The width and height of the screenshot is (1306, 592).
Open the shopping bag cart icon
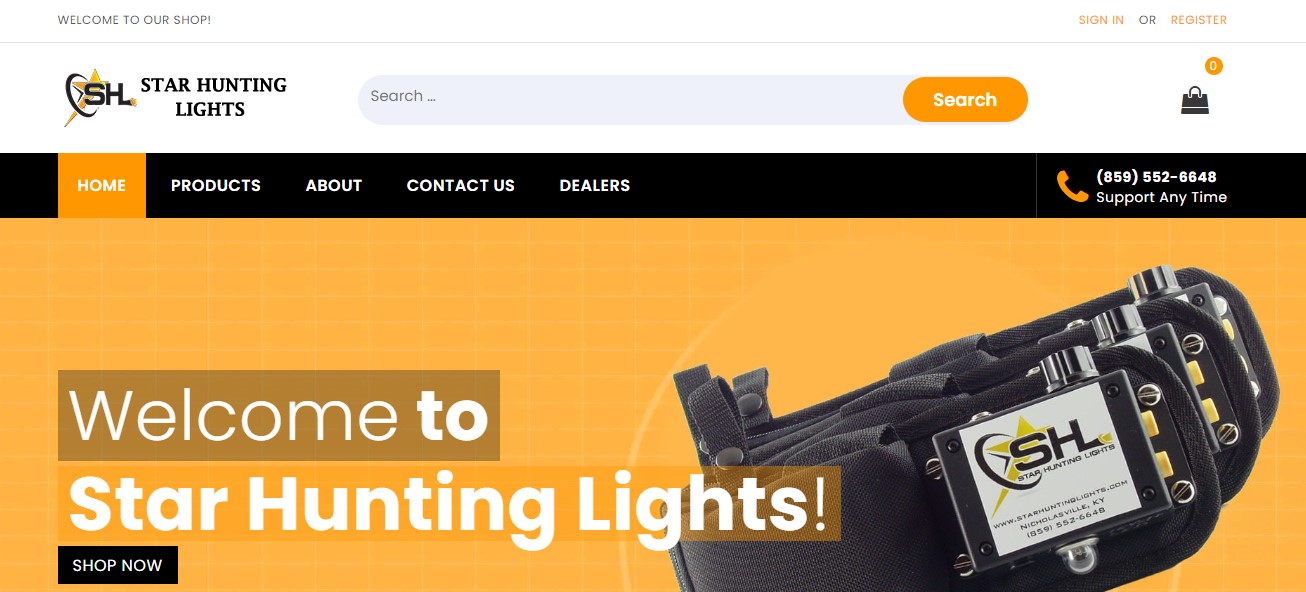click(x=1195, y=100)
